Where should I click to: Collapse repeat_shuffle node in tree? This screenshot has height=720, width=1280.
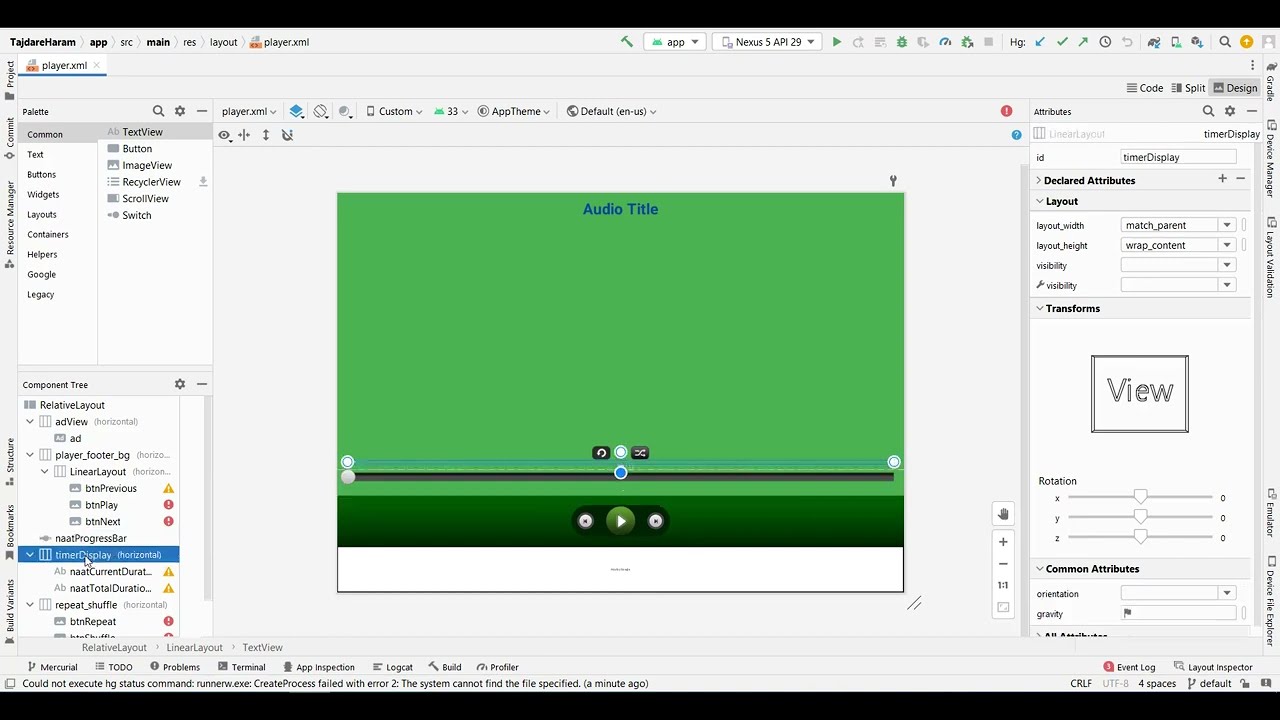[30, 605]
